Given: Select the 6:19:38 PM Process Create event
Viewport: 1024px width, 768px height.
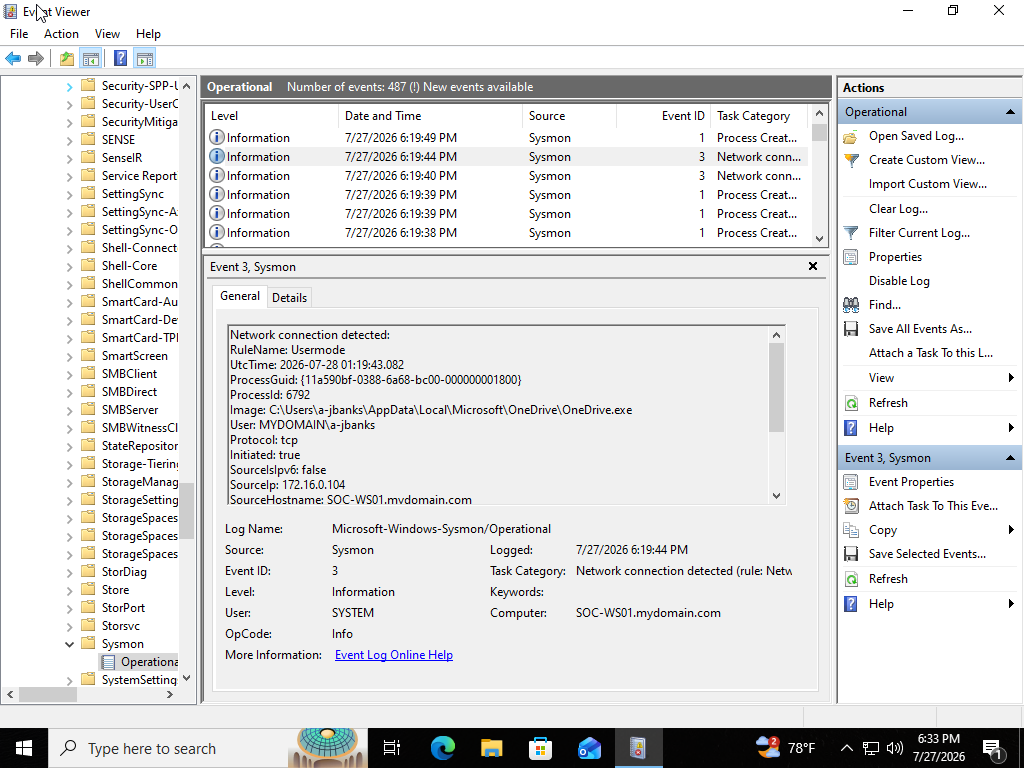Looking at the screenshot, I should pyautogui.click(x=507, y=233).
